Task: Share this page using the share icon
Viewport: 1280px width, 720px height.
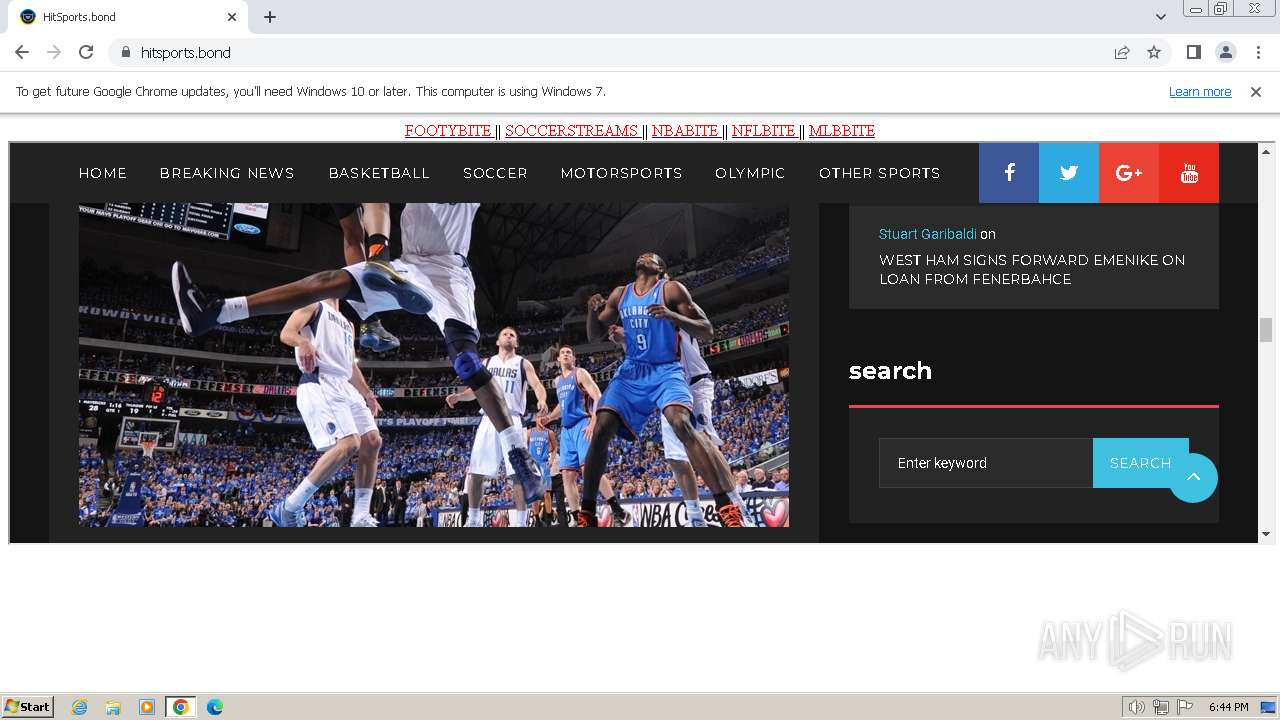Action: tap(1122, 52)
